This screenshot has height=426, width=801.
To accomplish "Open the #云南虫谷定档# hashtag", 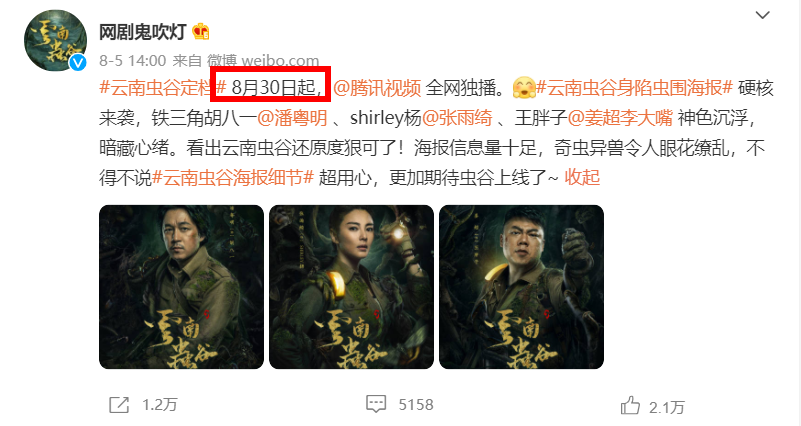I will 162,88.
